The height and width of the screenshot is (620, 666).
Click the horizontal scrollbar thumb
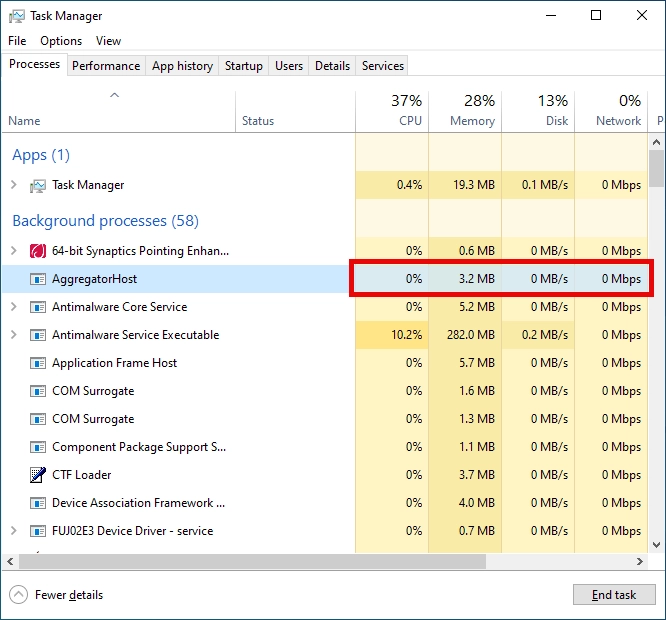[x=252, y=561]
